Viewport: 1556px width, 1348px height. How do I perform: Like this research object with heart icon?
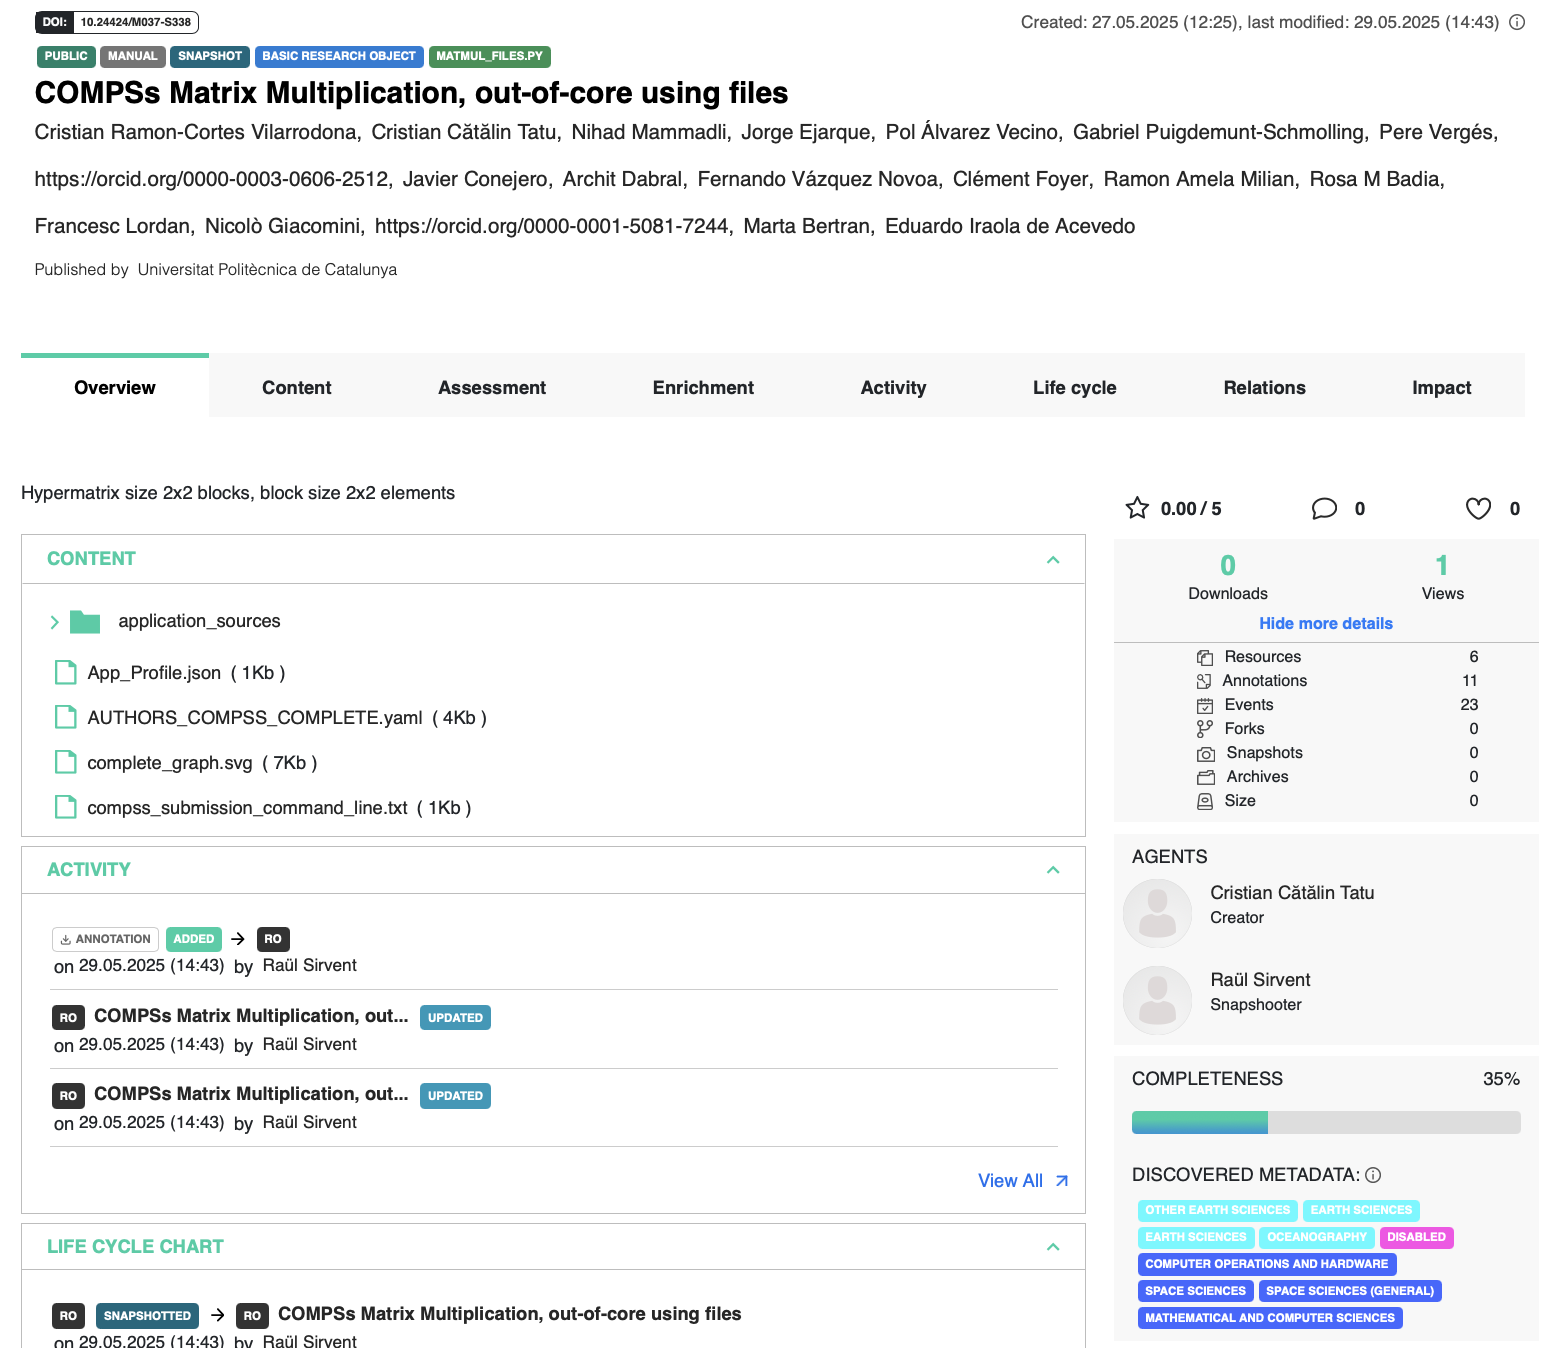point(1478,508)
